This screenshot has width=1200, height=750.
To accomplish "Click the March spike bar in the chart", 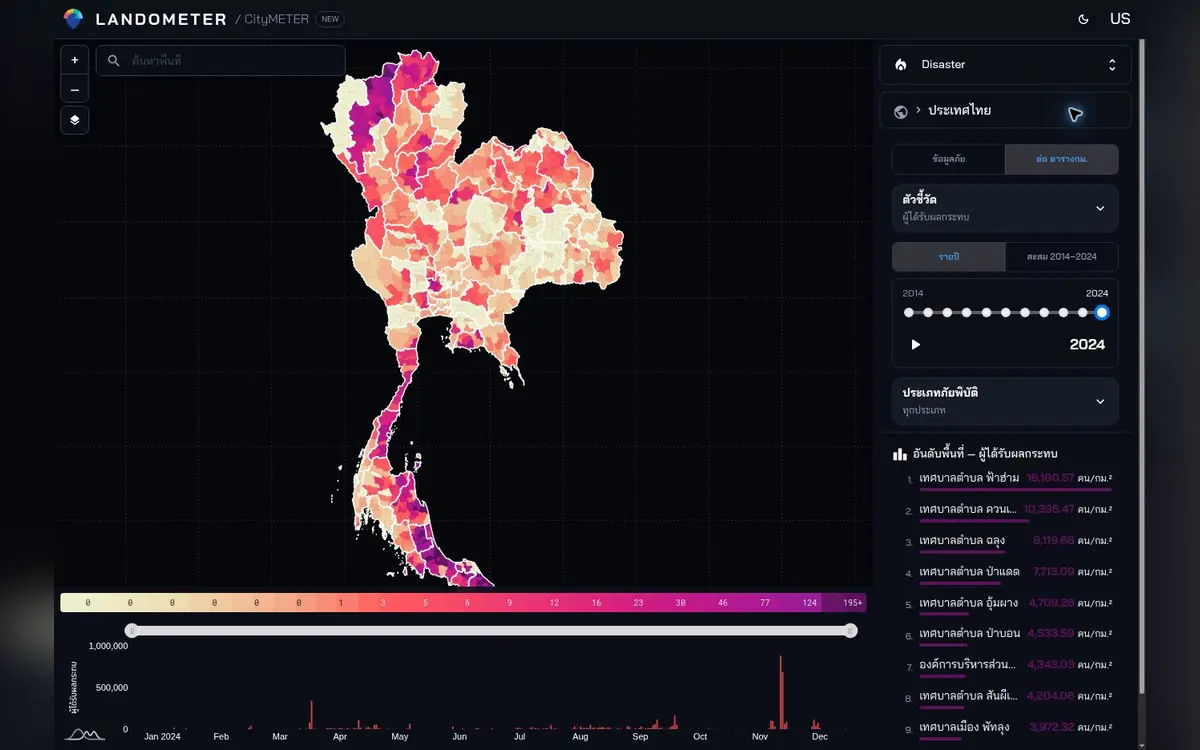I will click(x=311, y=714).
